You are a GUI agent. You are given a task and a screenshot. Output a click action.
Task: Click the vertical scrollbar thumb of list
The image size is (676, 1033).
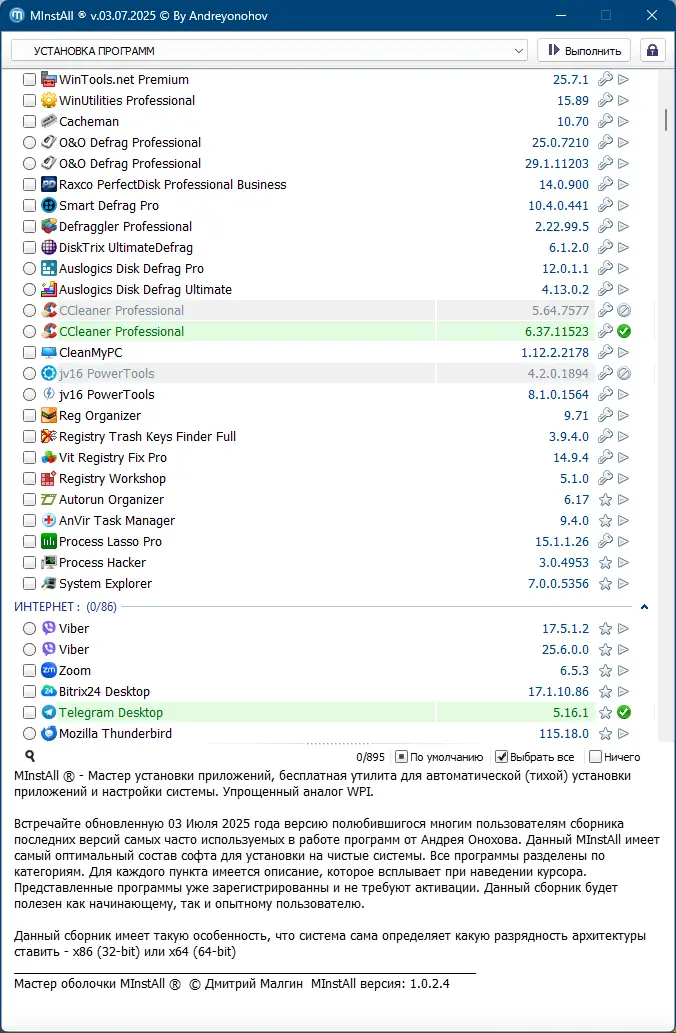pos(666,119)
